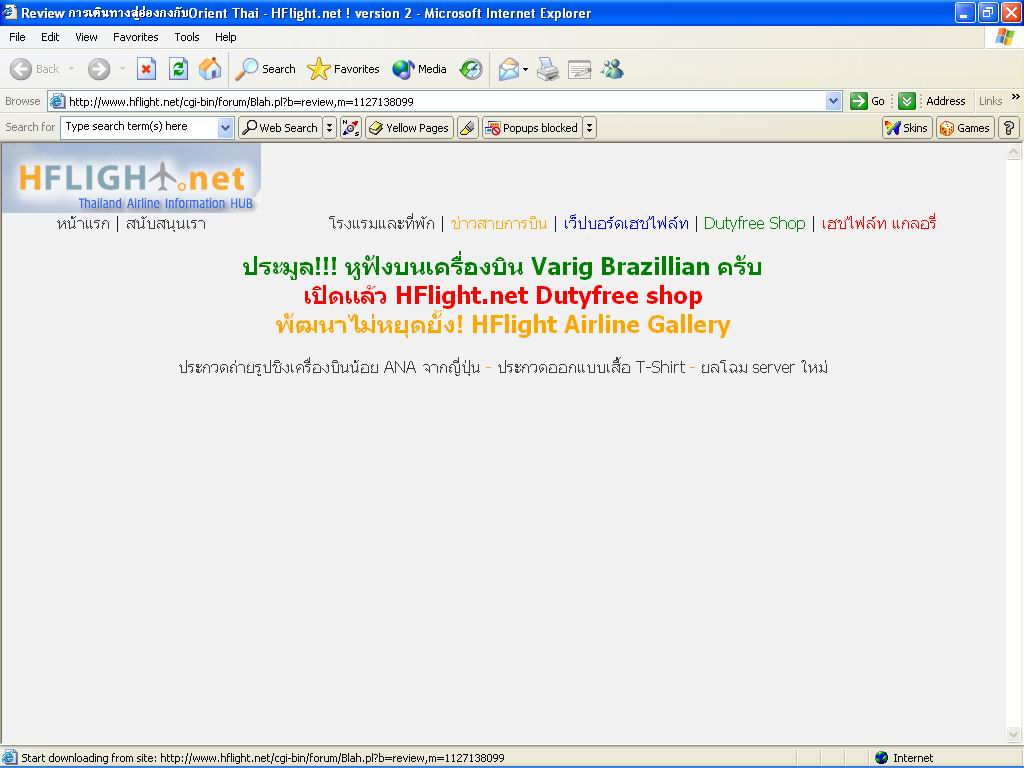Expand the Mail options dropdown arrow
This screenshot has height=768, width=1024.
pyautogui.click(x=525, y=69)
